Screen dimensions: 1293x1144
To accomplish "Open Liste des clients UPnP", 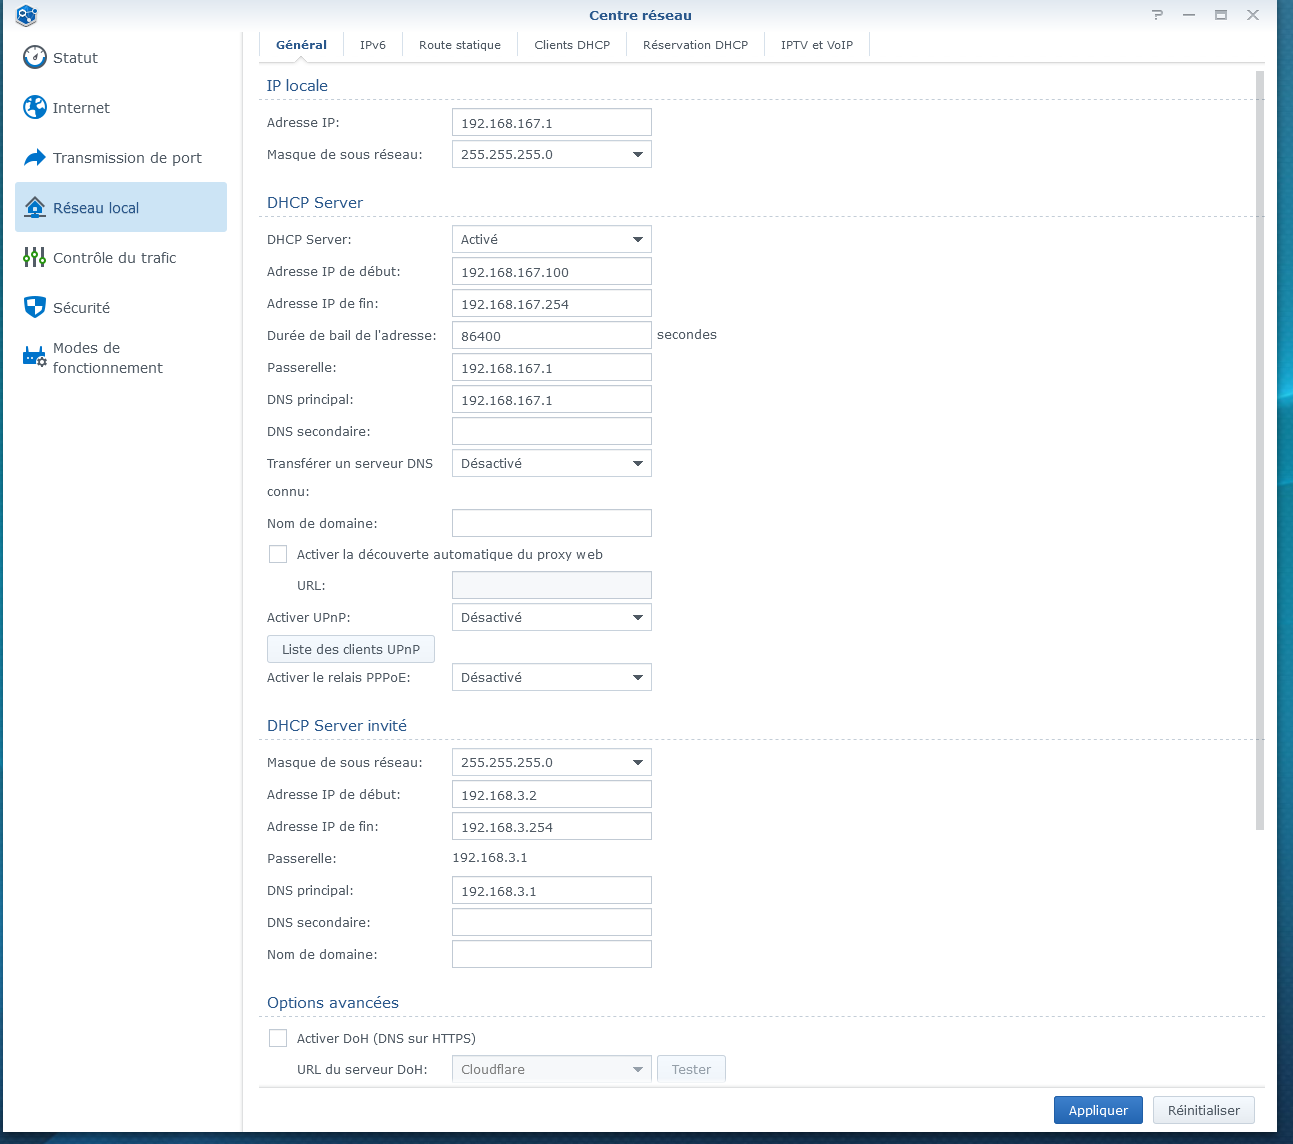I will coord(351,649).
